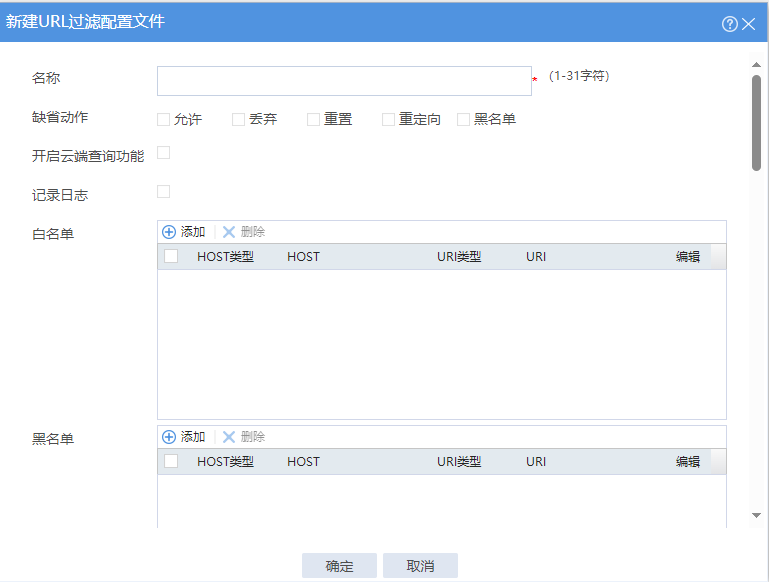This screenshot has width=769, height=582.
Task: Check the 黑名单 default action box
Action: (x=463, y=119)
